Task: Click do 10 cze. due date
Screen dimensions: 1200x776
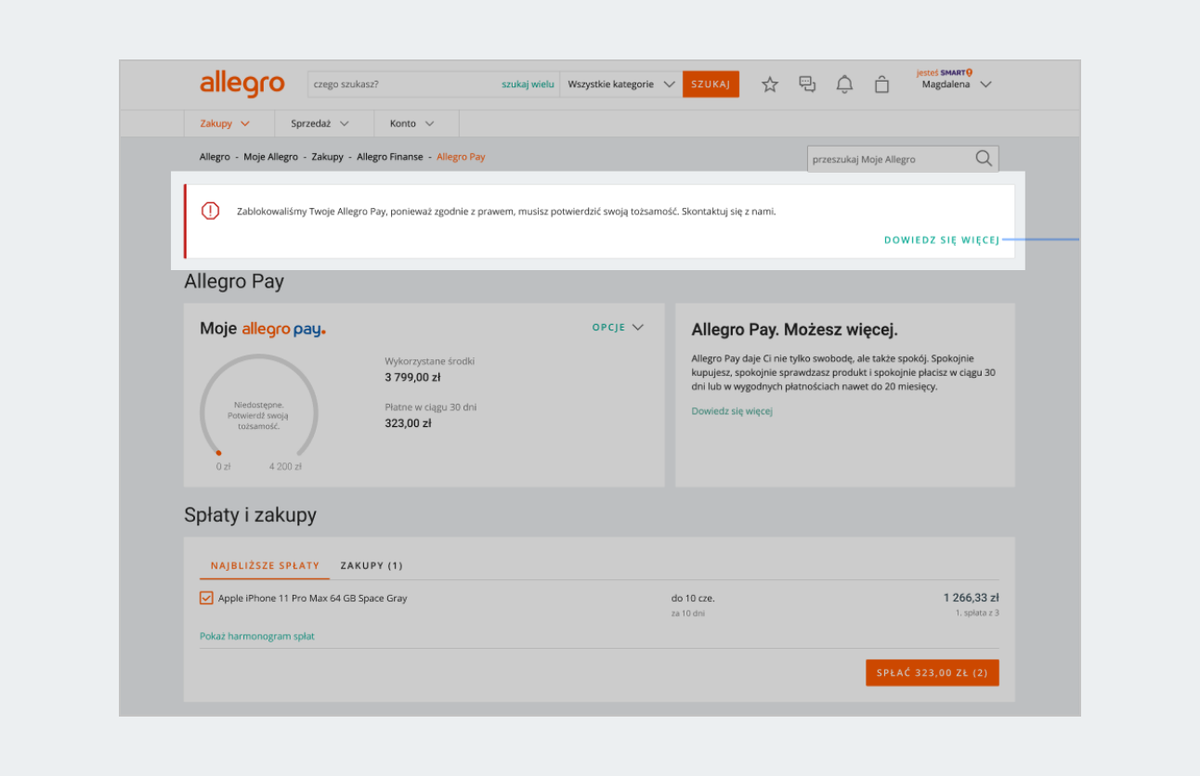Action: pos(693,598)
